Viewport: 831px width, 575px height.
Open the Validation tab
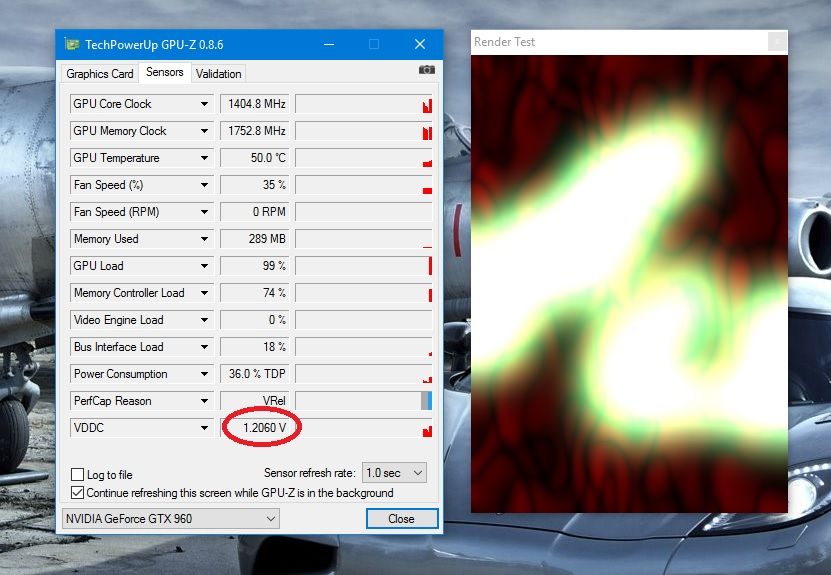coord(218,74)
